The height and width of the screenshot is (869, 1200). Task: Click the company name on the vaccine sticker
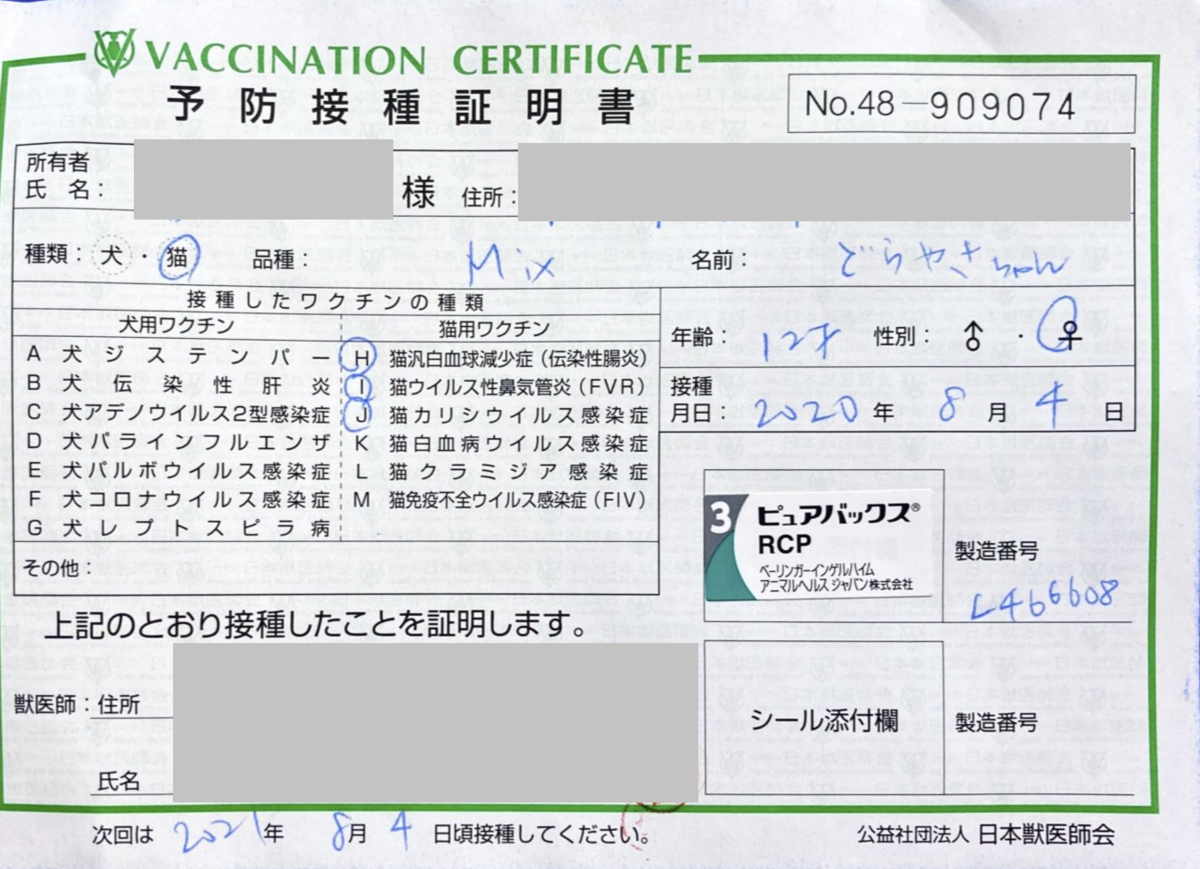click(836, 575)
